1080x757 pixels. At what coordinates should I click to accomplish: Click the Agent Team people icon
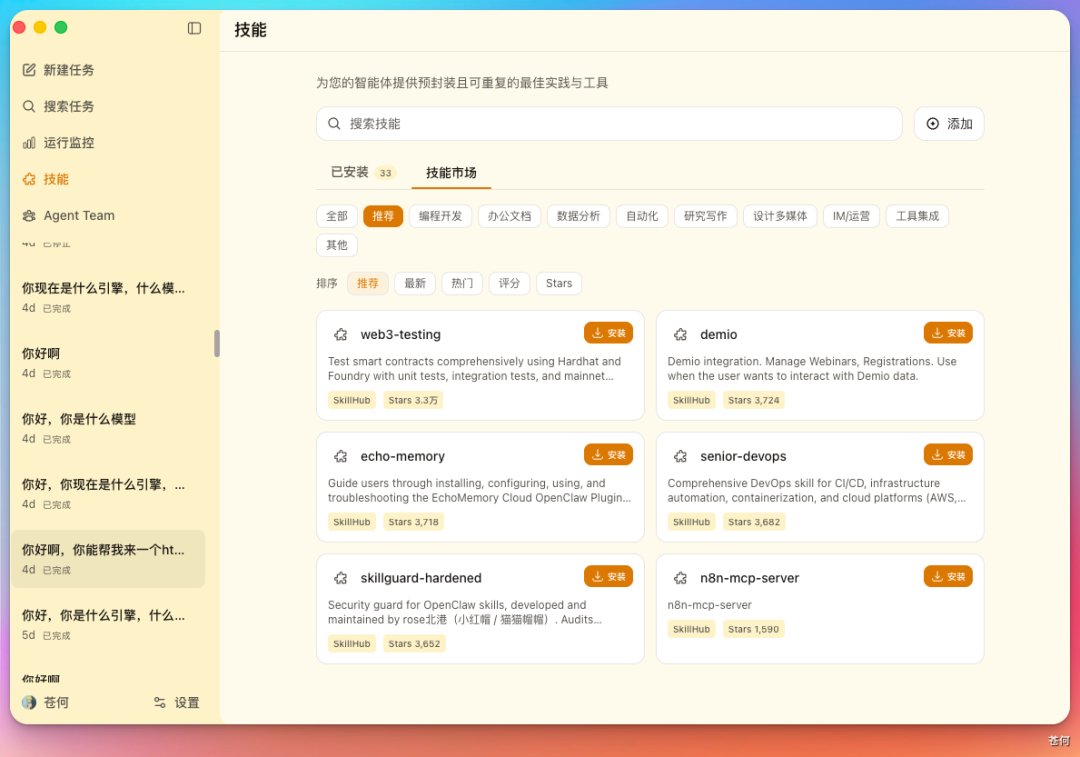tap(29, 216)
